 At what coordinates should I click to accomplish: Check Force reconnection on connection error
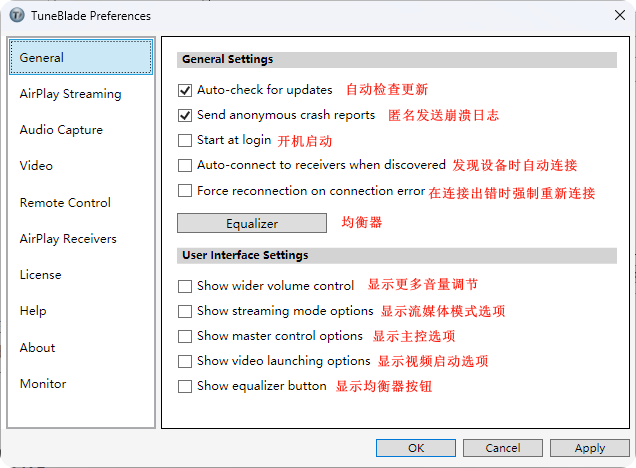pos(185,190)
